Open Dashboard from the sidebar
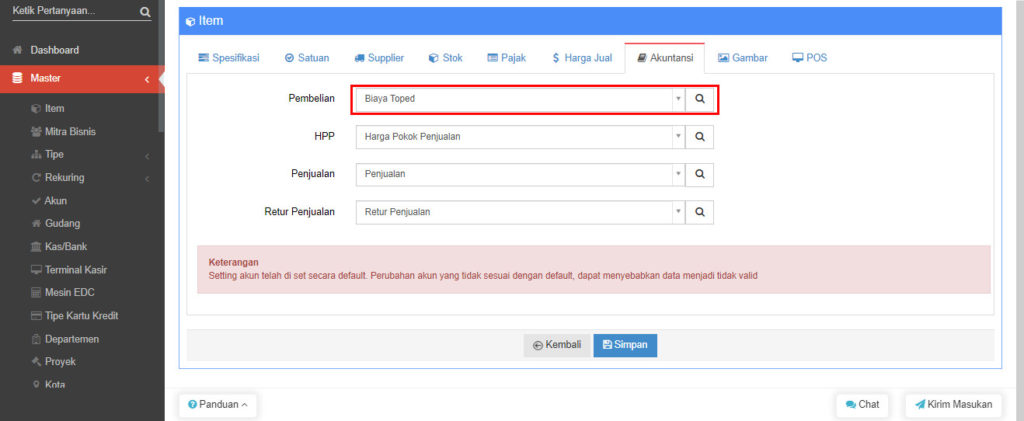Image resolution: width=1024 pixels, height=421 pixels. (x=54, y=50)
